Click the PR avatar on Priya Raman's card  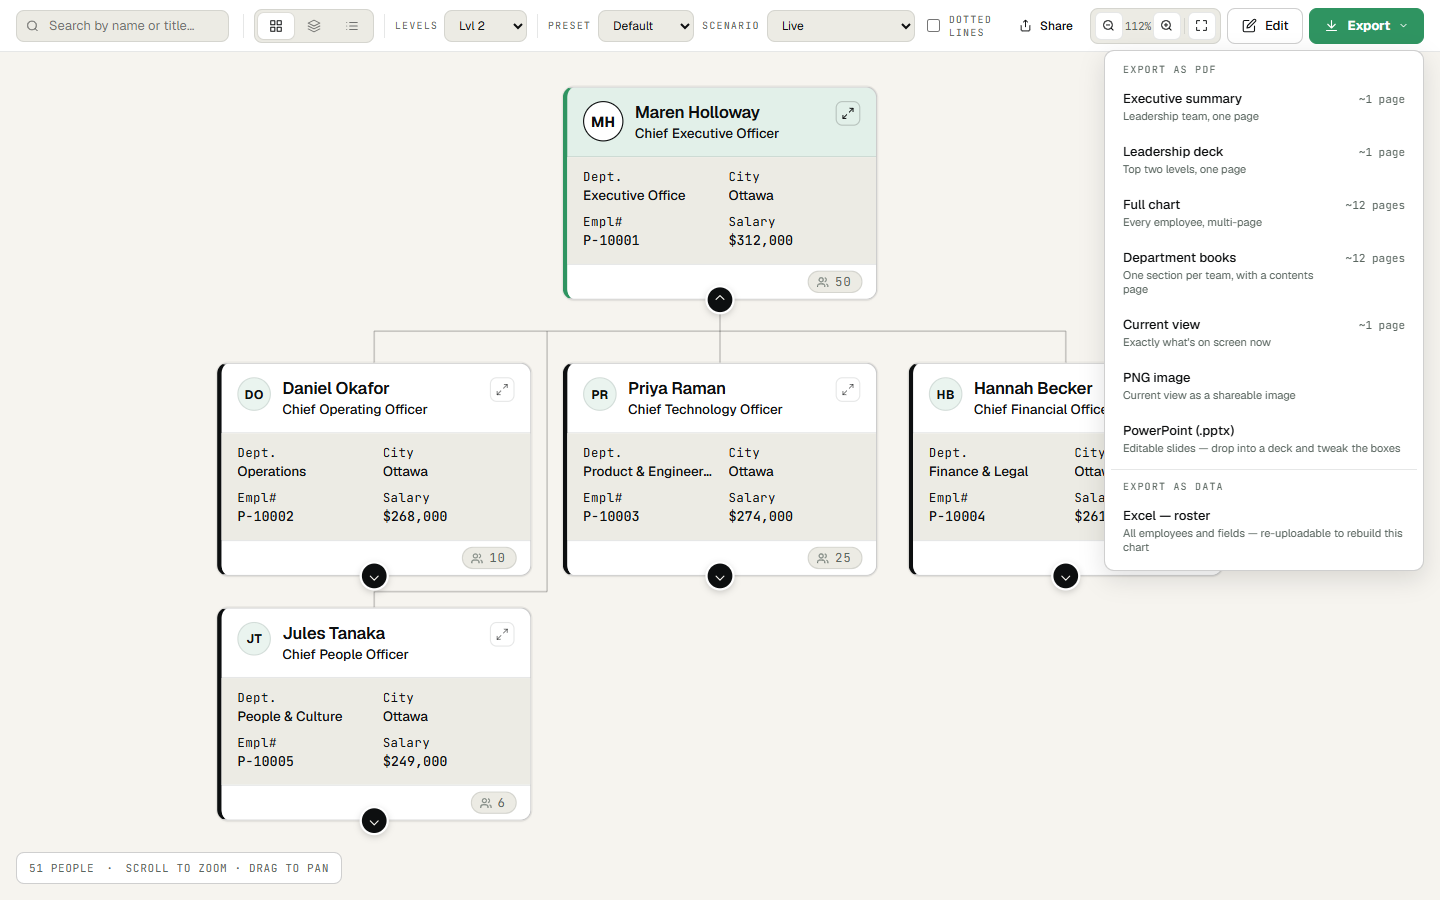[x=600, y=394]
